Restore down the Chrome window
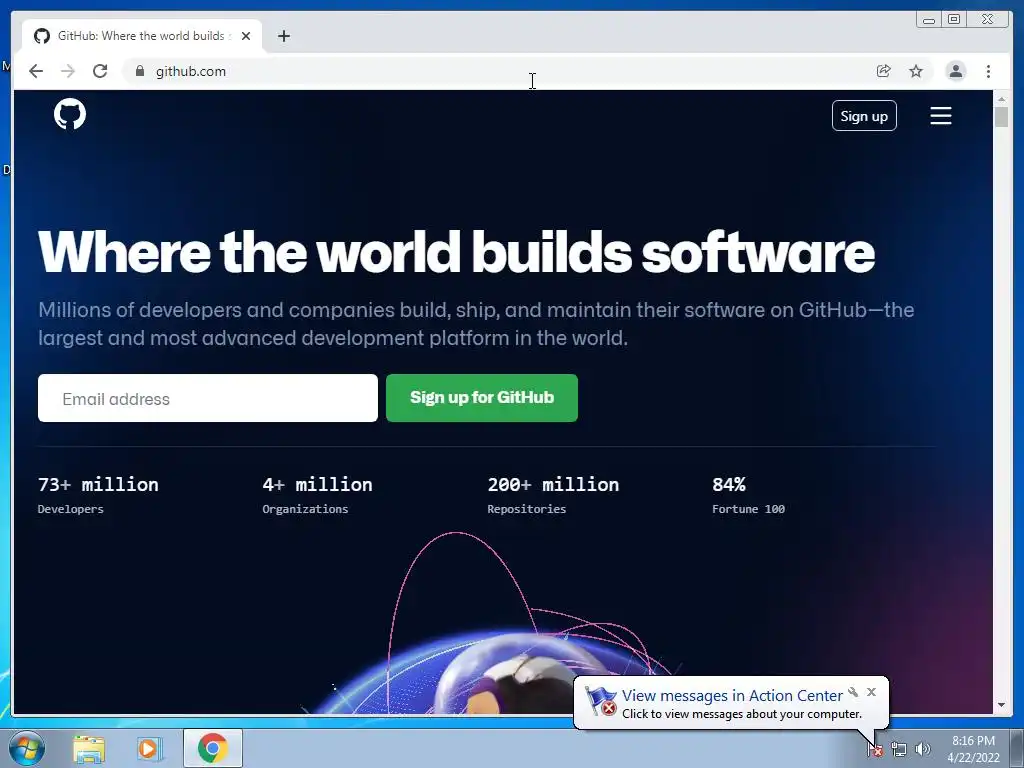The width and height of the screenshot is (1024, 768). click(x=954, y=20)
